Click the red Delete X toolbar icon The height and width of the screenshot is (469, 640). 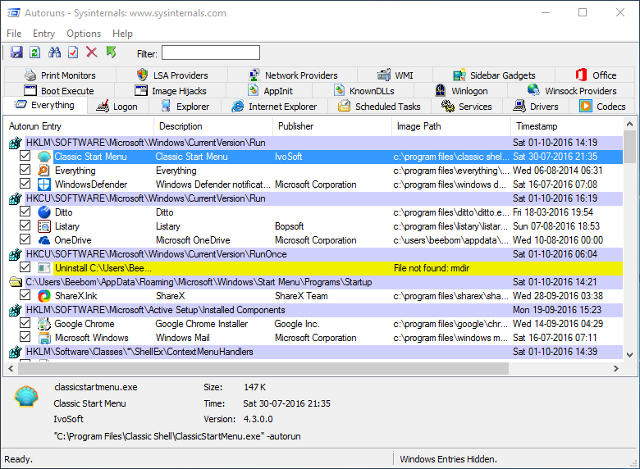[92, 52]
